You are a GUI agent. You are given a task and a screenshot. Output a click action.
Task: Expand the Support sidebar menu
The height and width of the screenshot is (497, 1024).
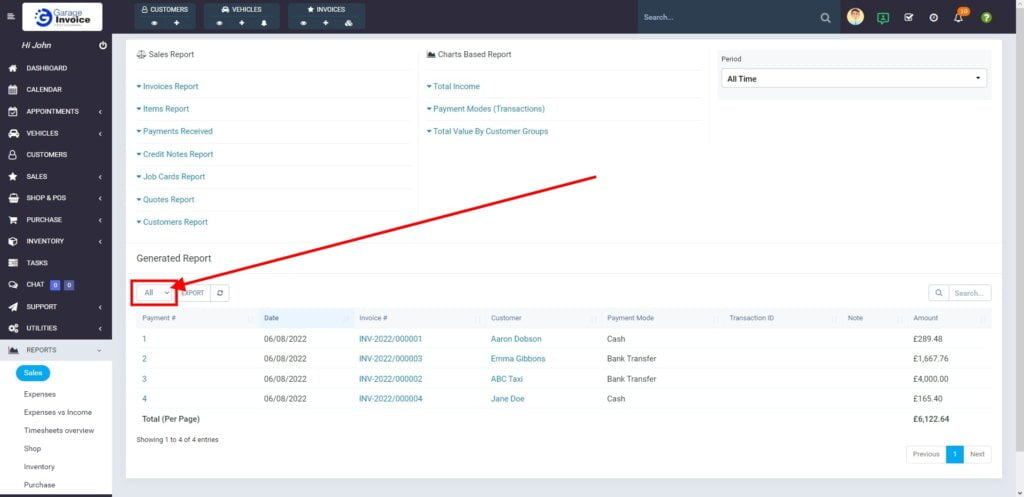(56, 306)
